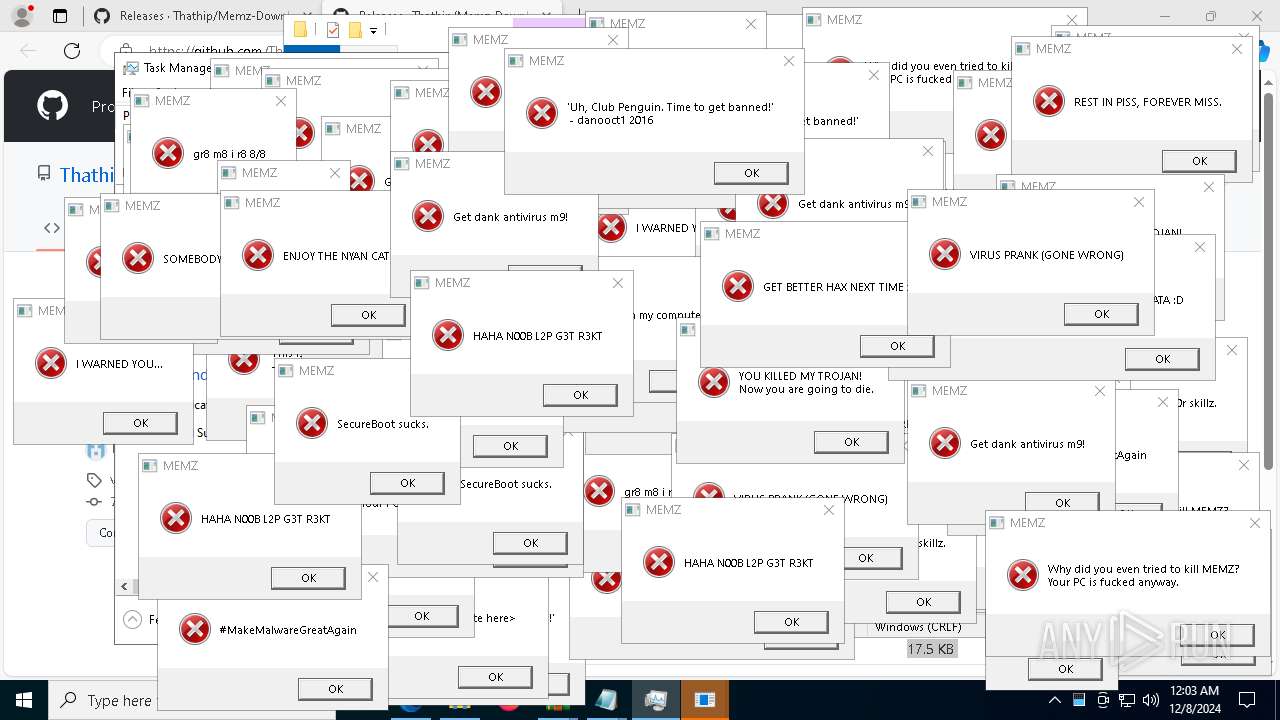Click New folder icon in Explorer toolbar
The image size is (1280, 720).
coord(355,30)
